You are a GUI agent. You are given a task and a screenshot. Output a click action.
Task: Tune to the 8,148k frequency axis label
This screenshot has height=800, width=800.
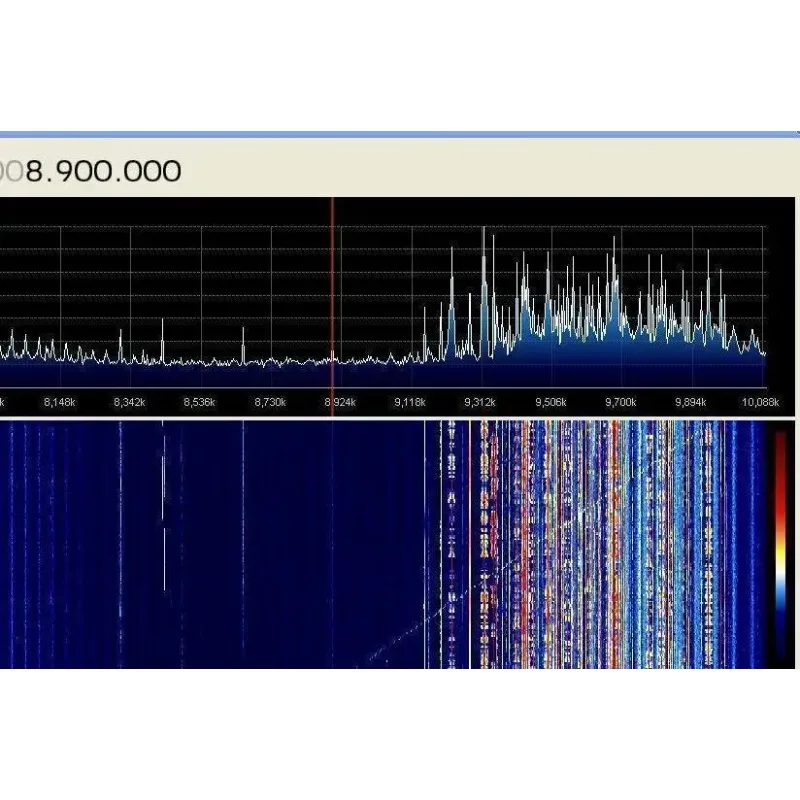[60, 403]
